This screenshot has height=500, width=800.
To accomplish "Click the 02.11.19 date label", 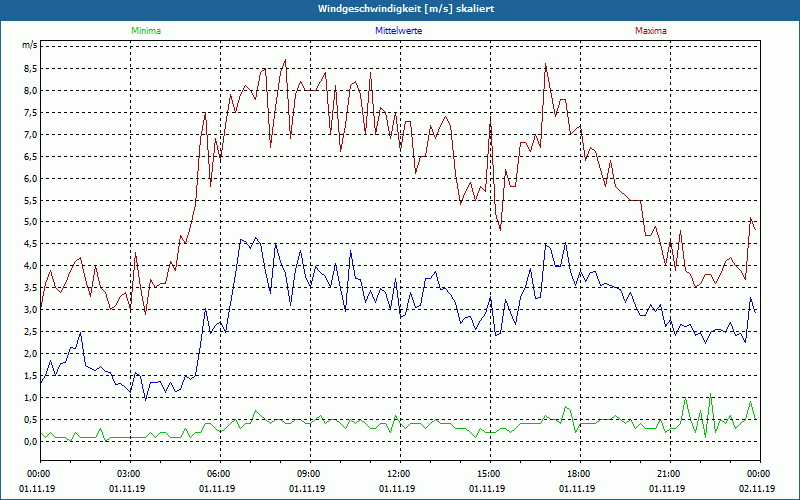I will (757, 488).
